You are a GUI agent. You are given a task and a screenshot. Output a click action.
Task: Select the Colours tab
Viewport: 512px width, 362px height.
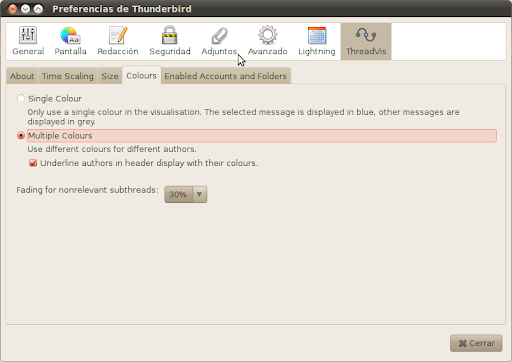click(x=141, y=76)
